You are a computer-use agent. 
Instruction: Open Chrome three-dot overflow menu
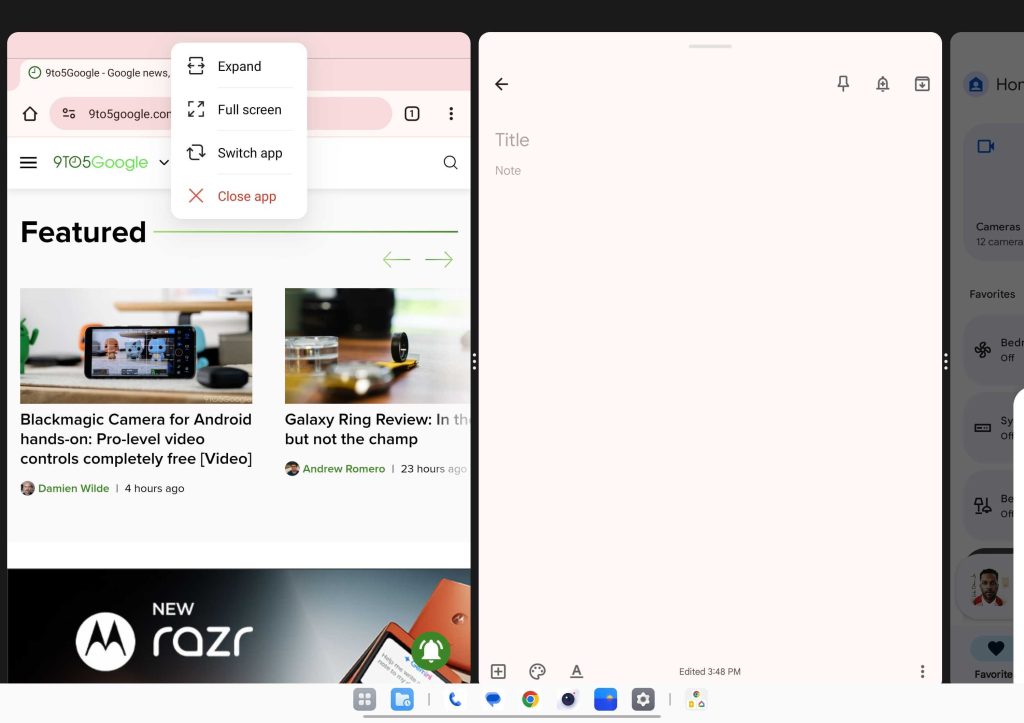(451, 114)
